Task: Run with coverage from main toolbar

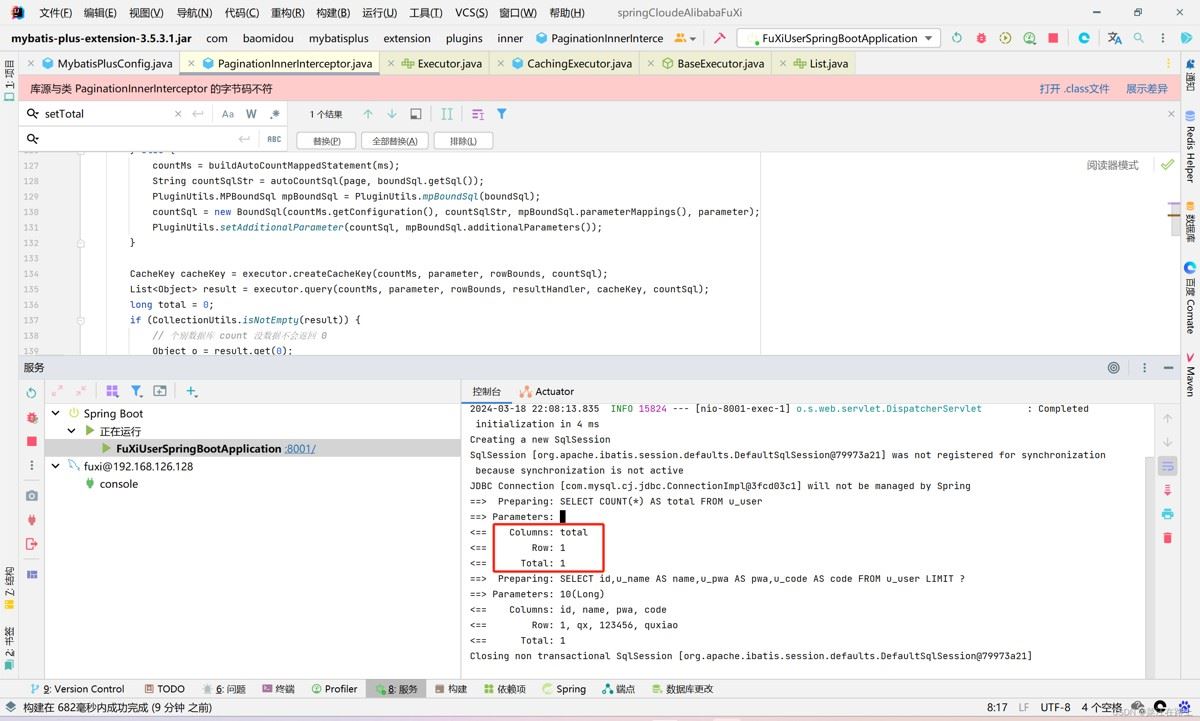Action: click(1005, 38)
